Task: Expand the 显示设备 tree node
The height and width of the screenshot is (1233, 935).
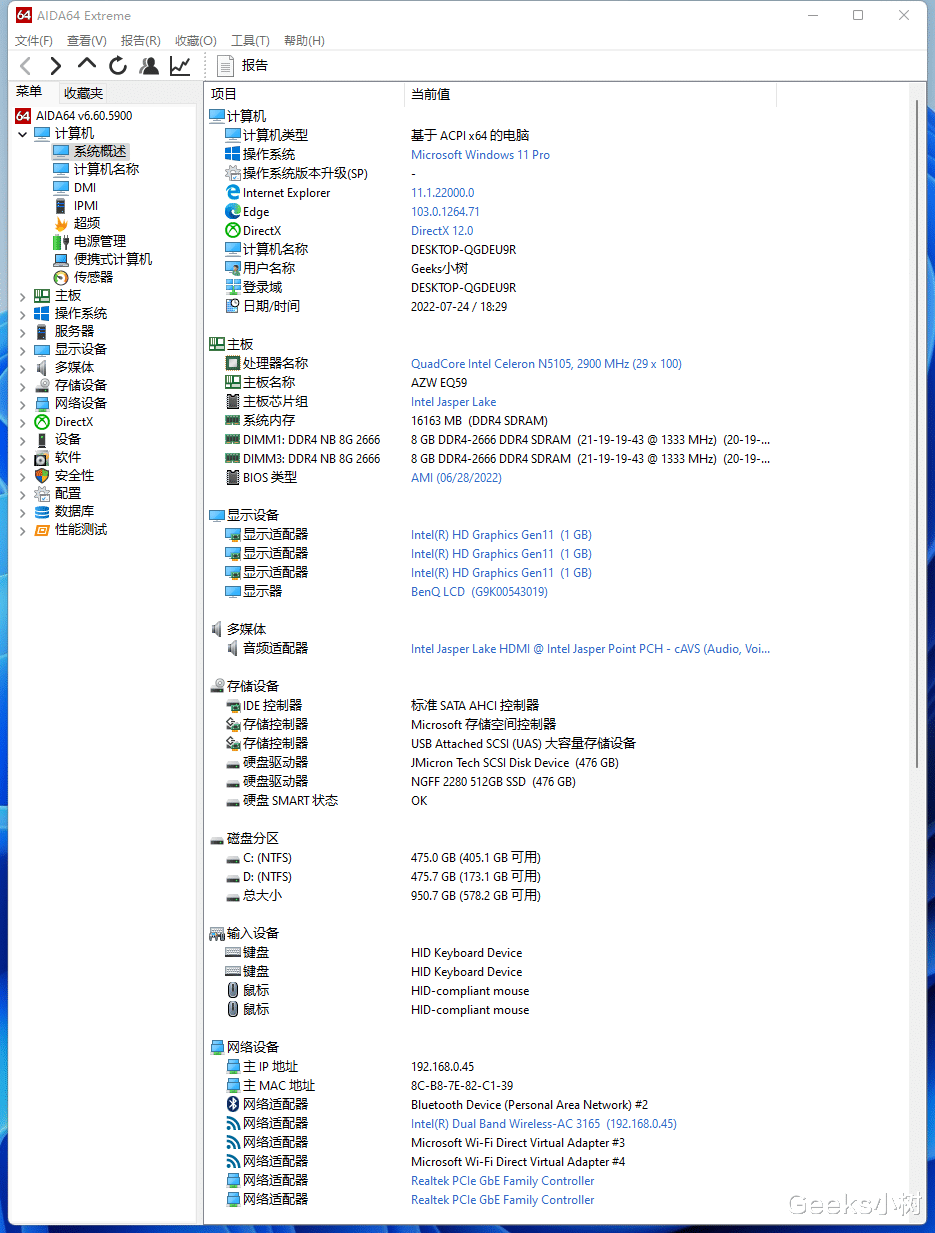Action: (23, 350)
